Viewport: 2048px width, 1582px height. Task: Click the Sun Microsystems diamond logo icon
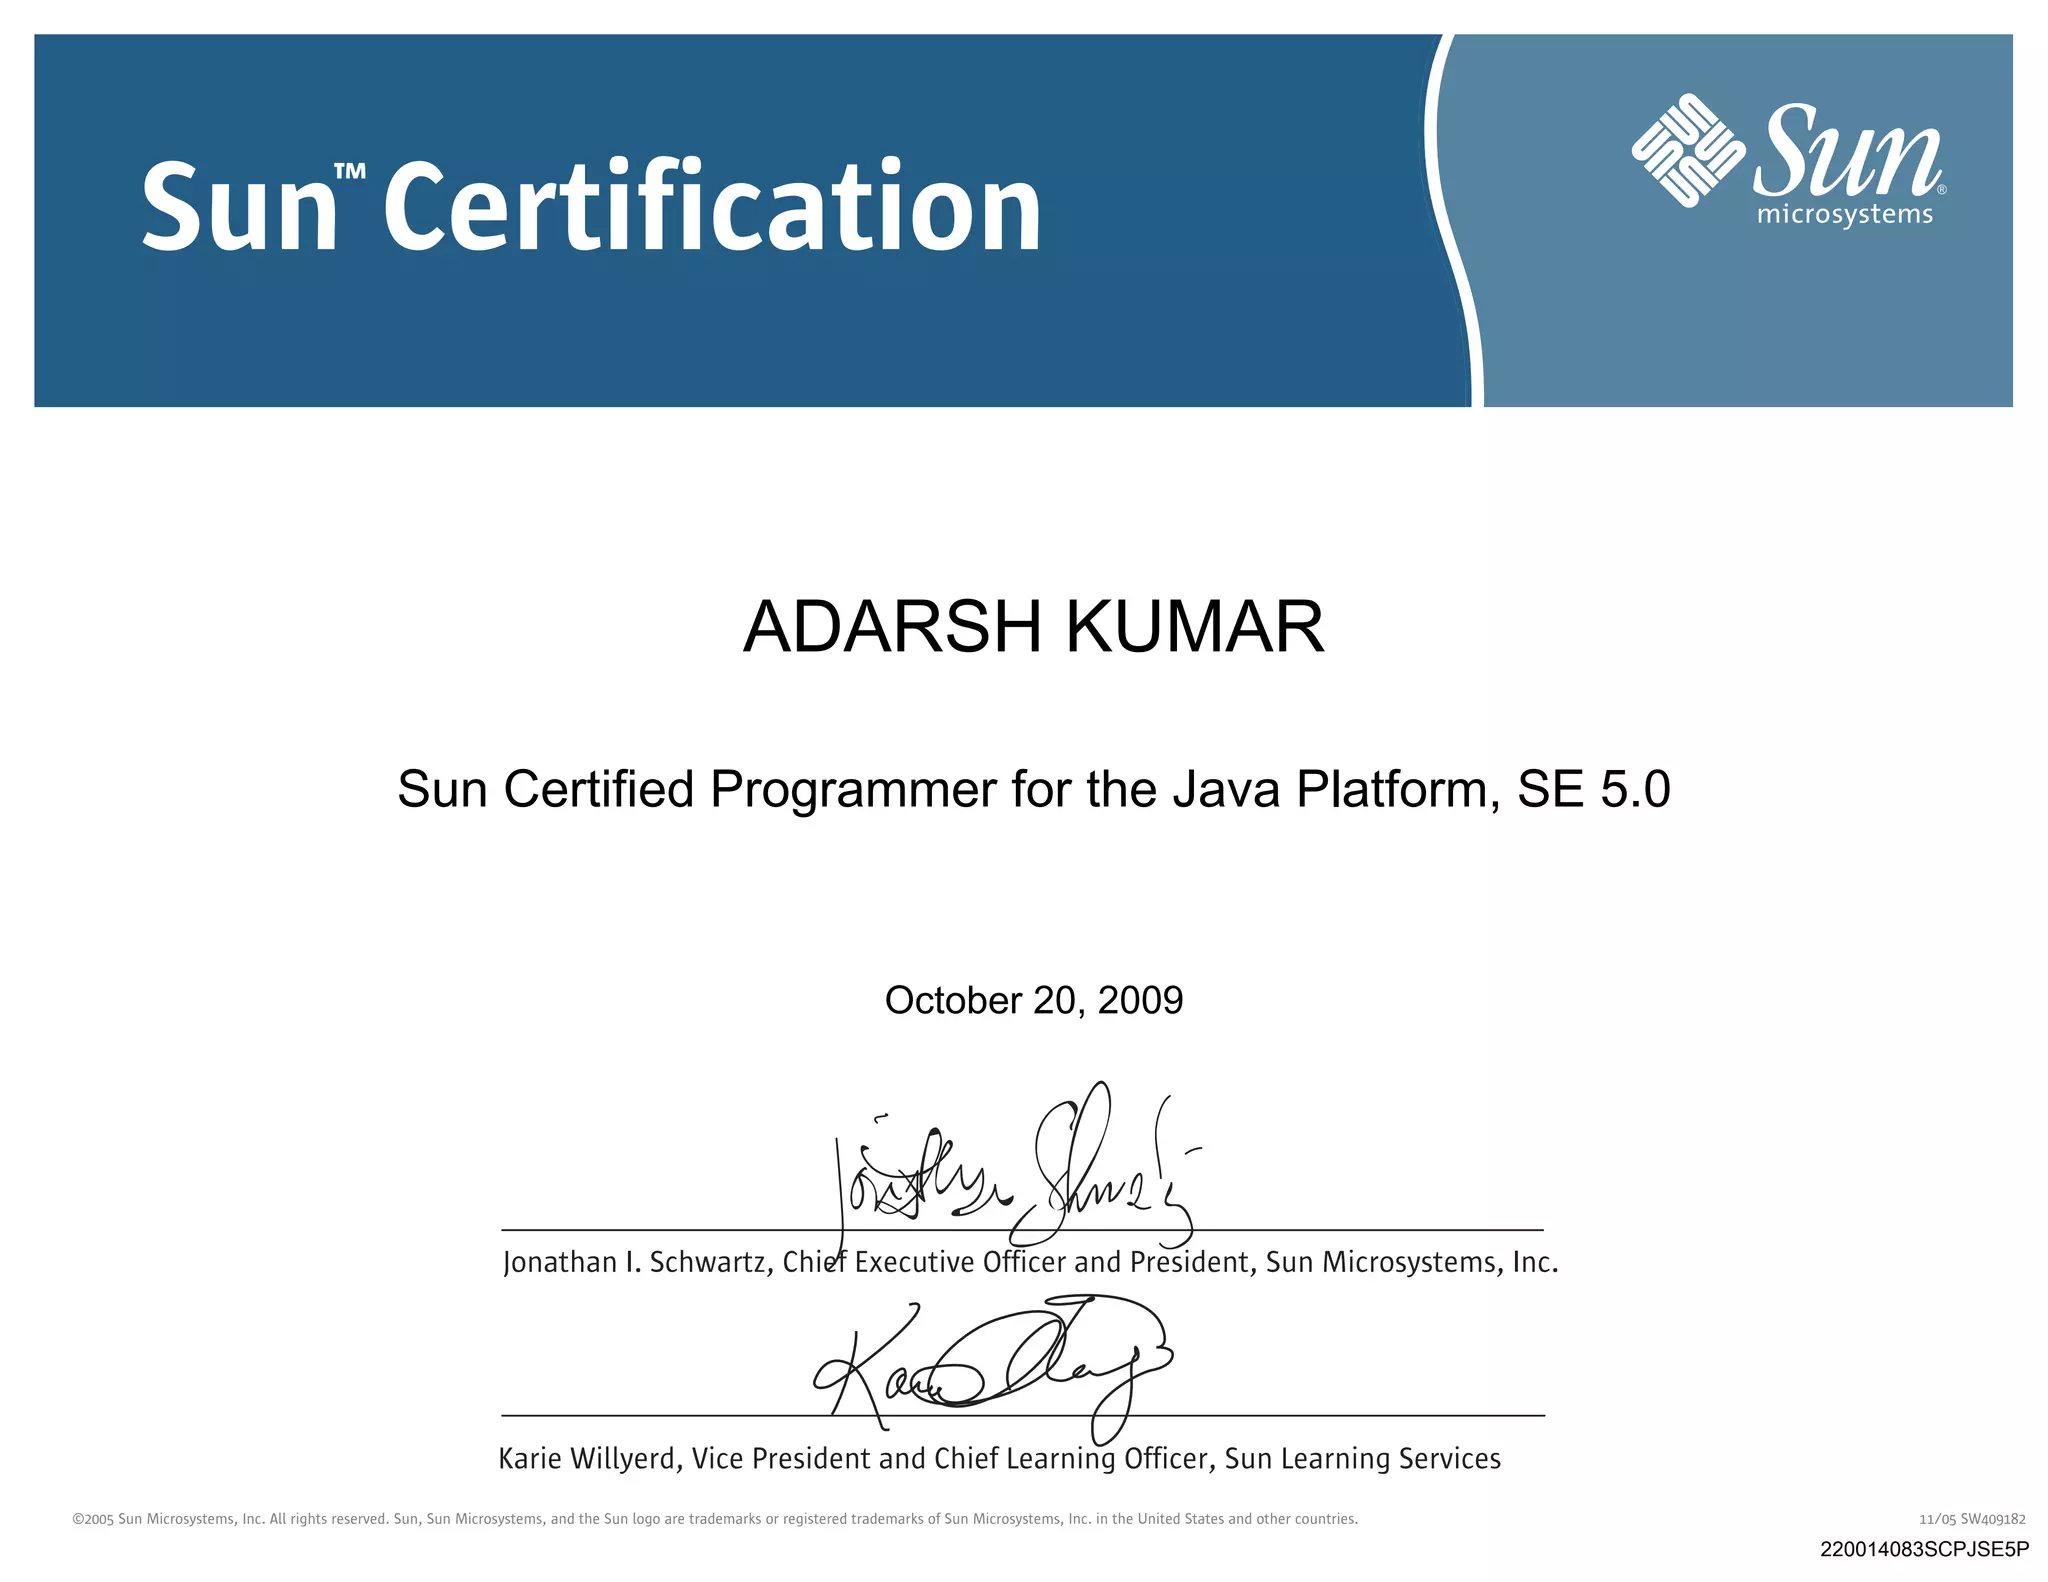tap(1688, 151)
